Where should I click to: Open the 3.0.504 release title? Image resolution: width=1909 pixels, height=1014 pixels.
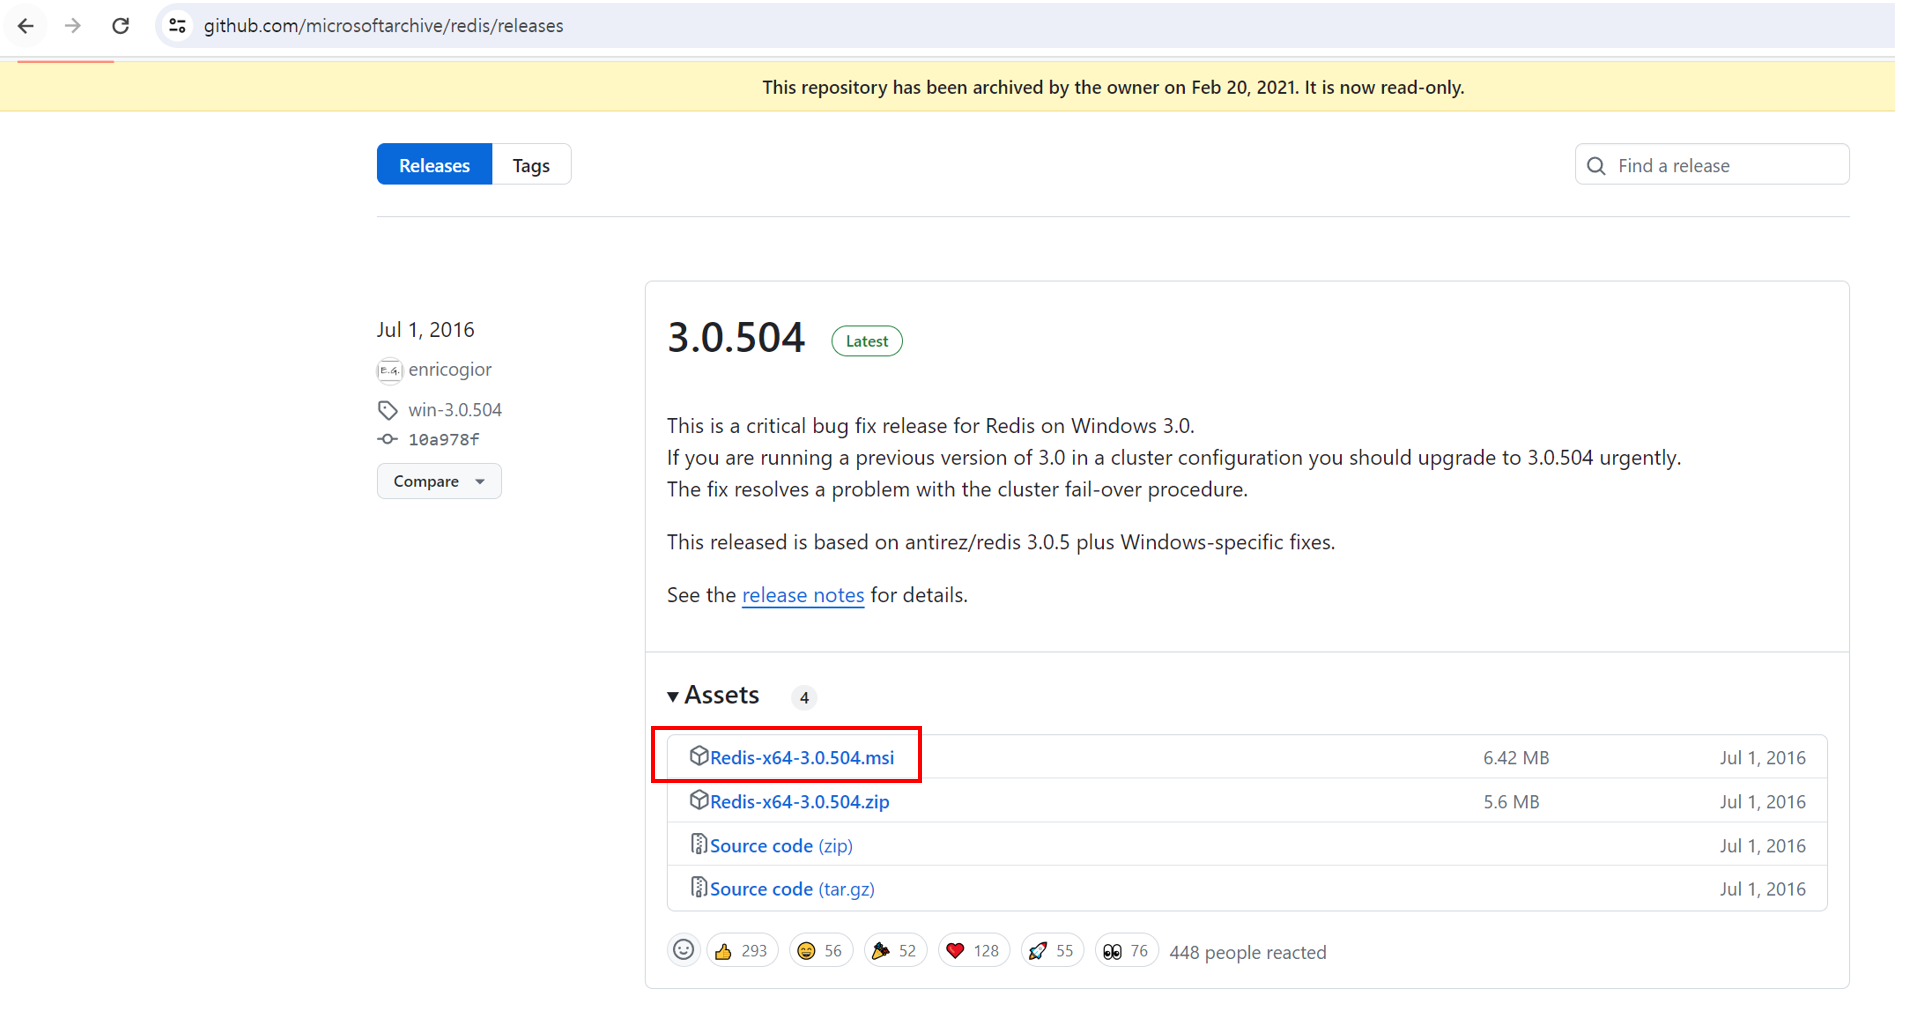coord(736,338)
